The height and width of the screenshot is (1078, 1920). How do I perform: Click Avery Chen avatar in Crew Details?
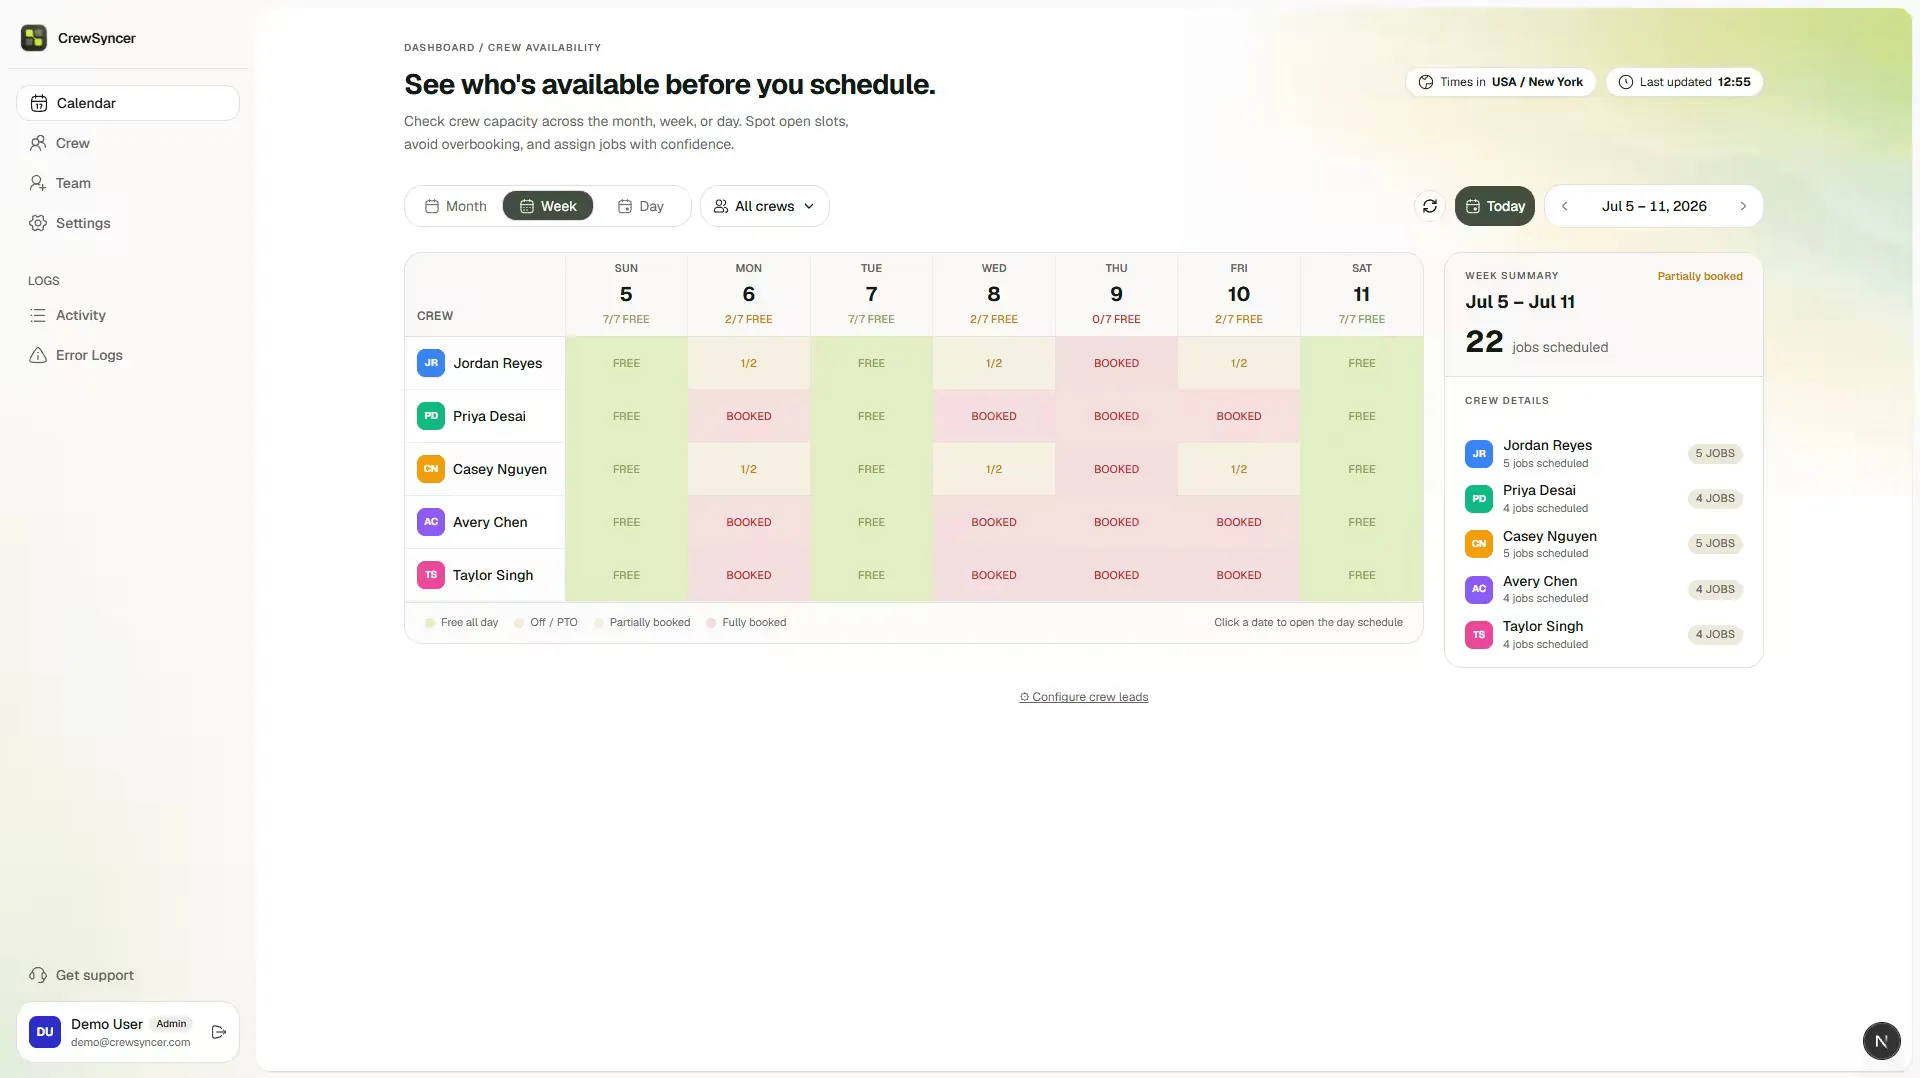click(x=1479, y=589)
